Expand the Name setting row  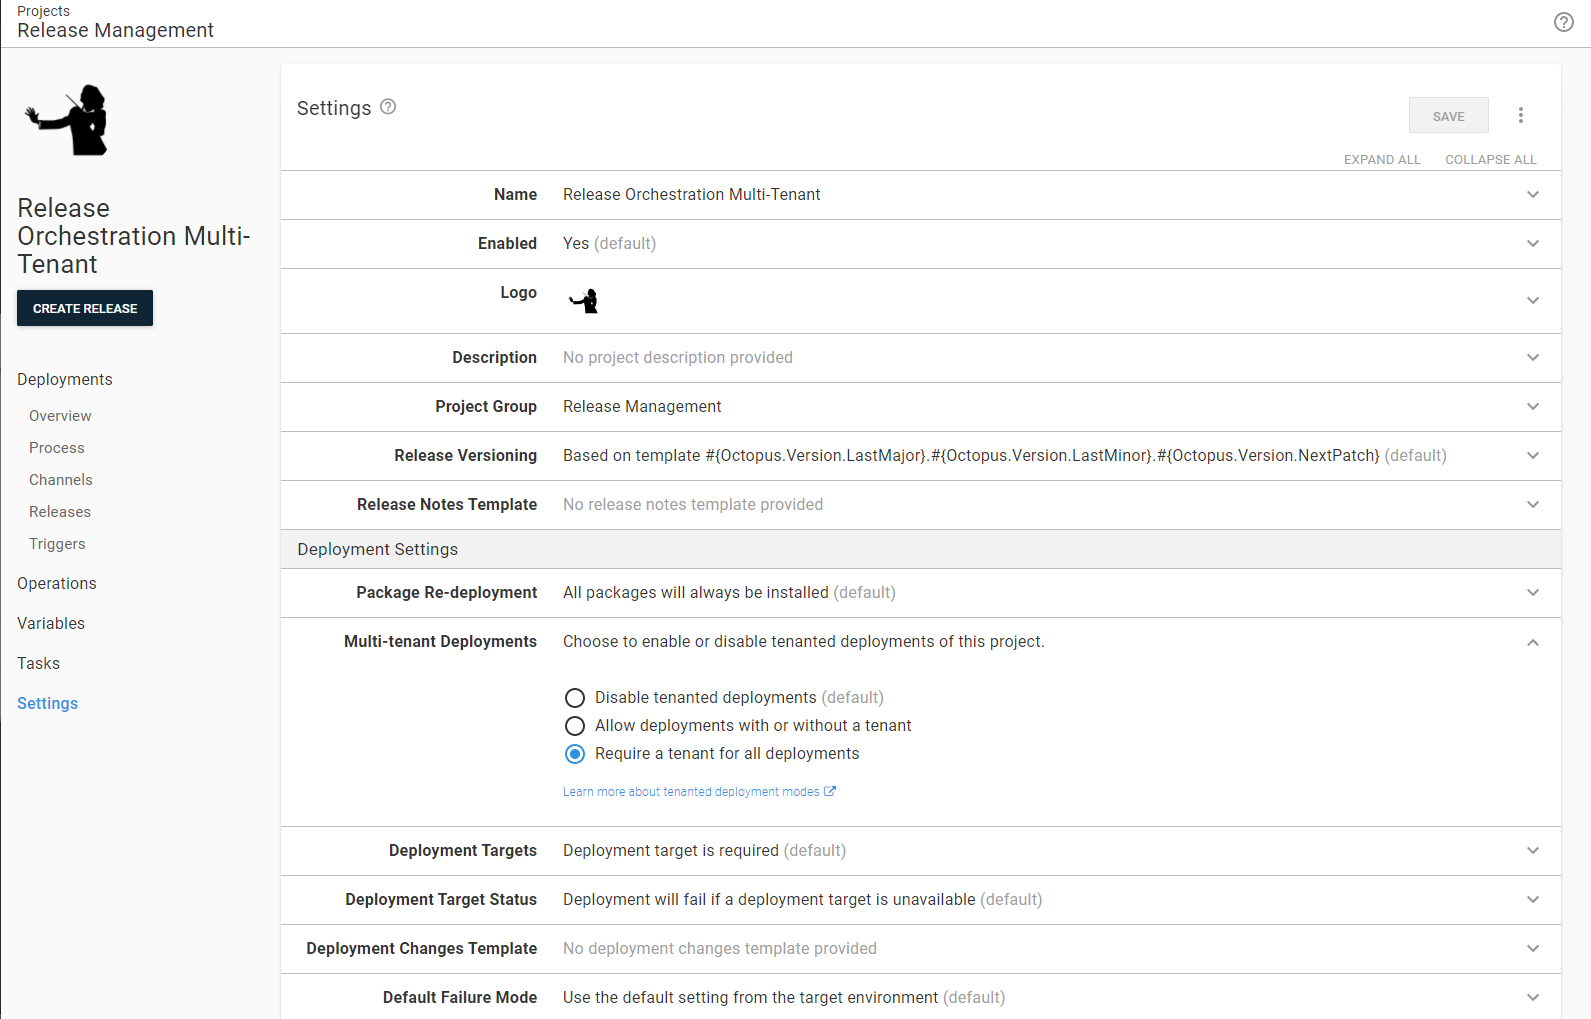point(1533,195)
